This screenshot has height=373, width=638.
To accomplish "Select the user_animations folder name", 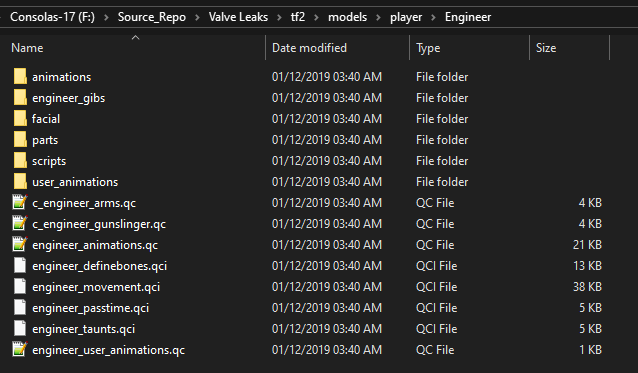I will (x=75, y=182).
